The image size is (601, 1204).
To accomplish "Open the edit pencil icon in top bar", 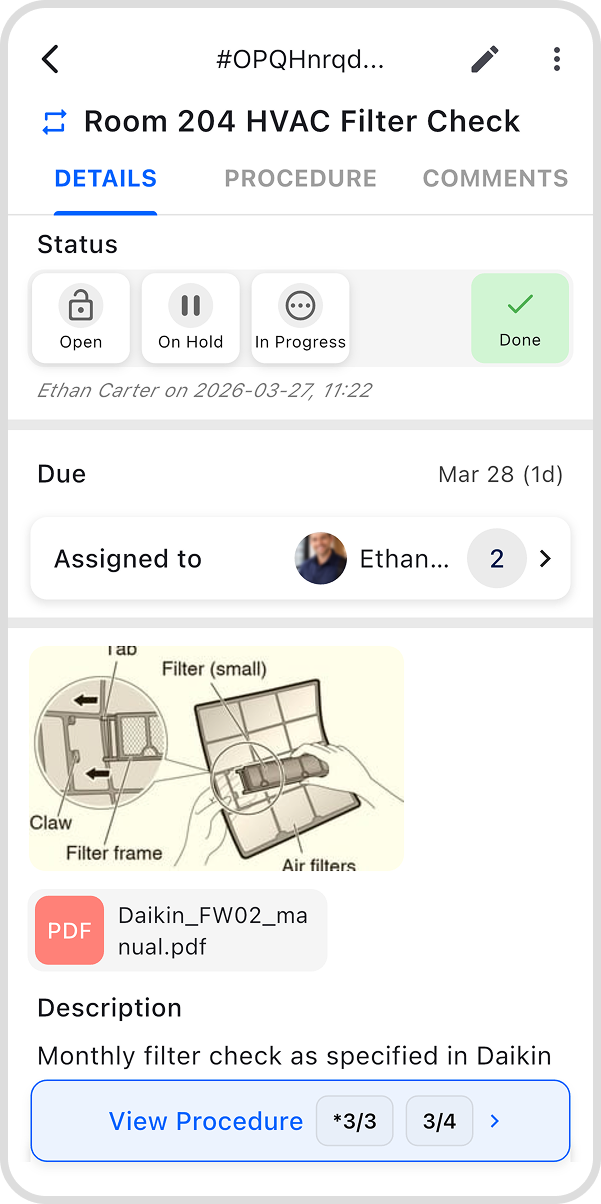I will point(484,59).
